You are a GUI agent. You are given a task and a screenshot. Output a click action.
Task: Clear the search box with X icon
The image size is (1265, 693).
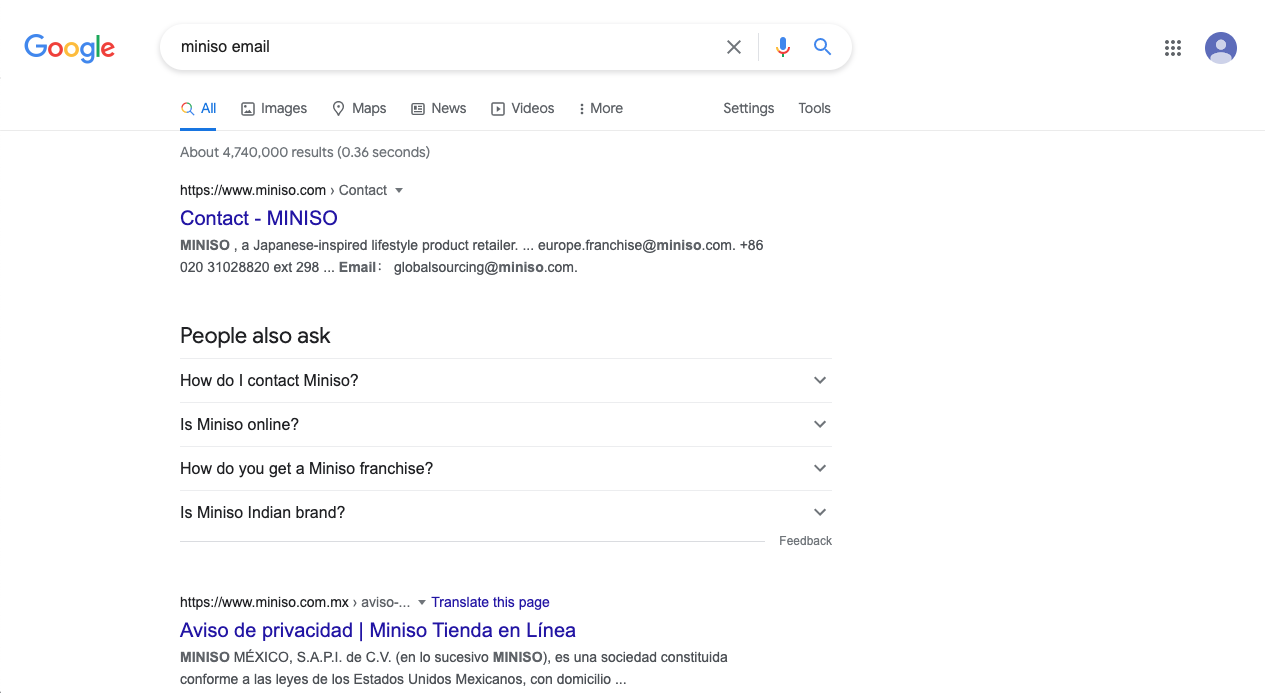pyautogui.click(x=734, y=47)
